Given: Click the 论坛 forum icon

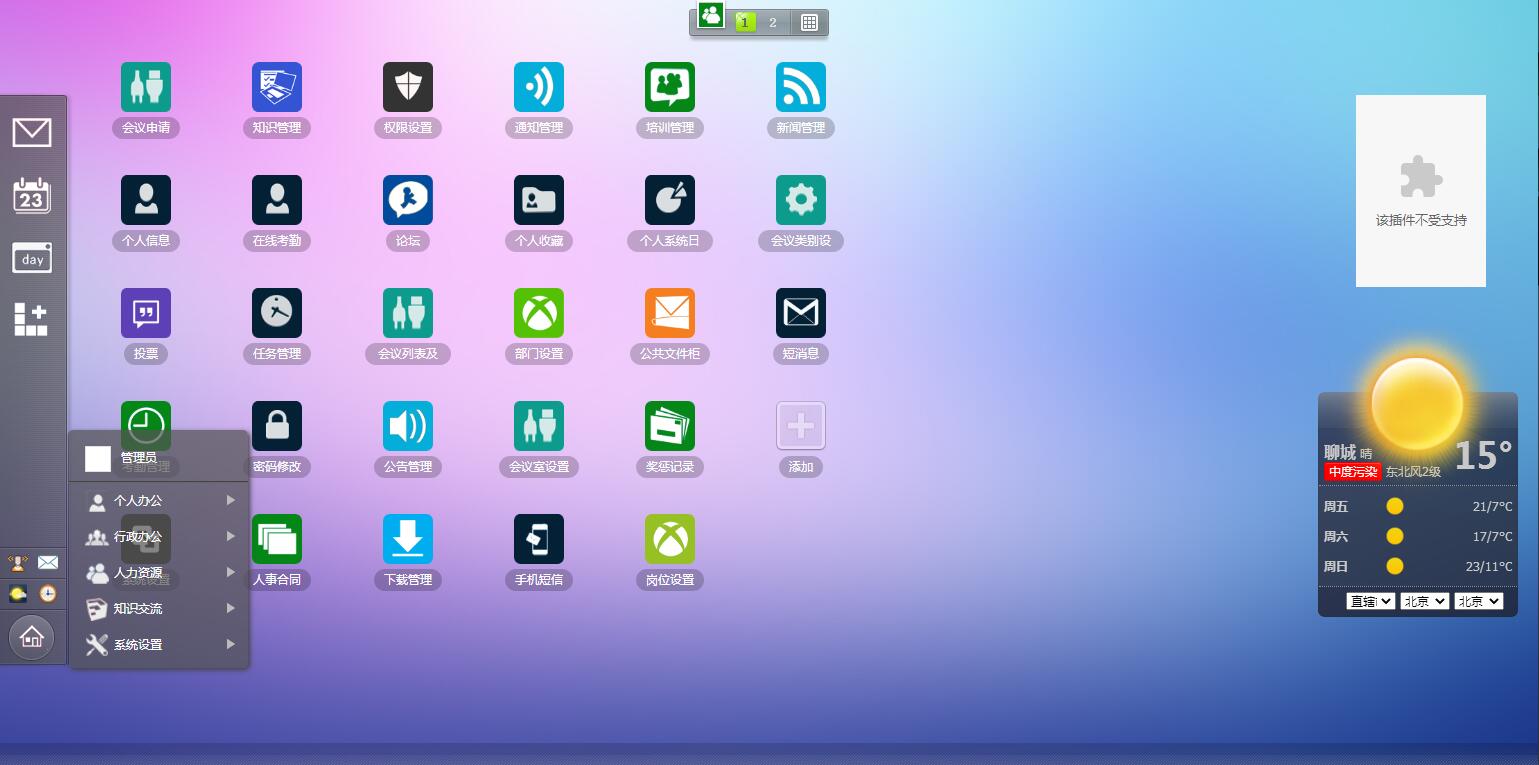Looking at the screenshot, I should (x=408, y=200).
